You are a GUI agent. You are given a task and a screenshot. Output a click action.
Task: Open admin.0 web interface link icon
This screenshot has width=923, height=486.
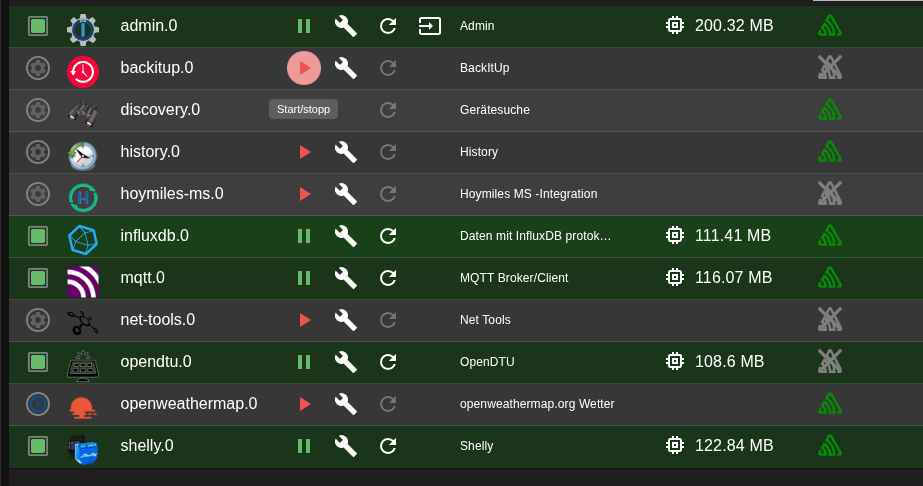pyautogui.click(x=429, y=26)
